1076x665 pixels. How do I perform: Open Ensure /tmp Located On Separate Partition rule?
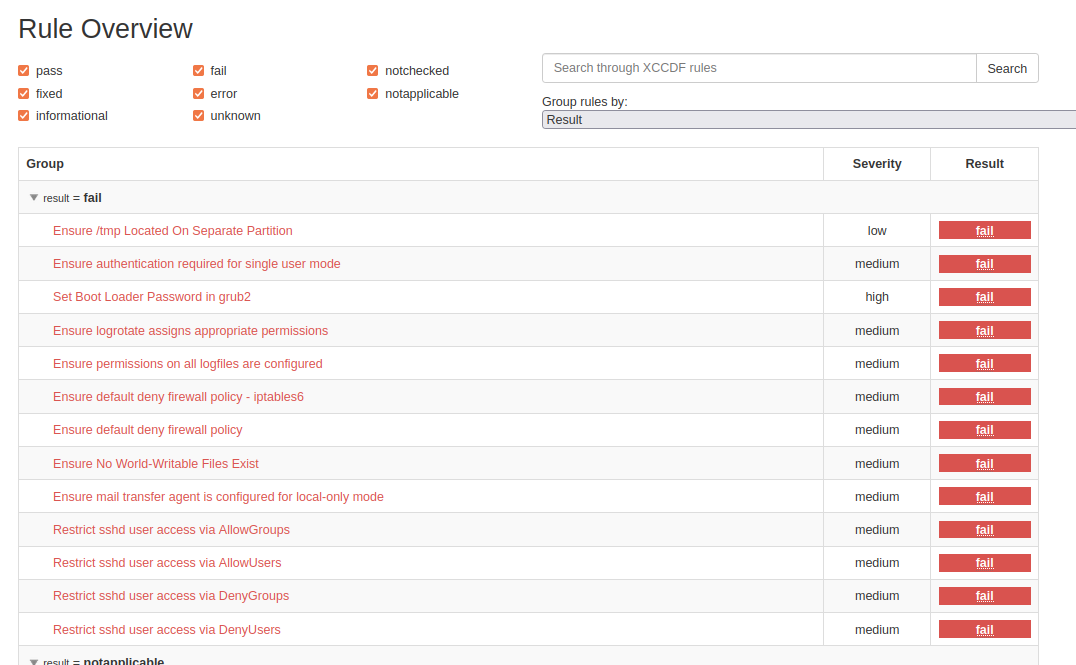pyautogui.click(x=173, y=231)
